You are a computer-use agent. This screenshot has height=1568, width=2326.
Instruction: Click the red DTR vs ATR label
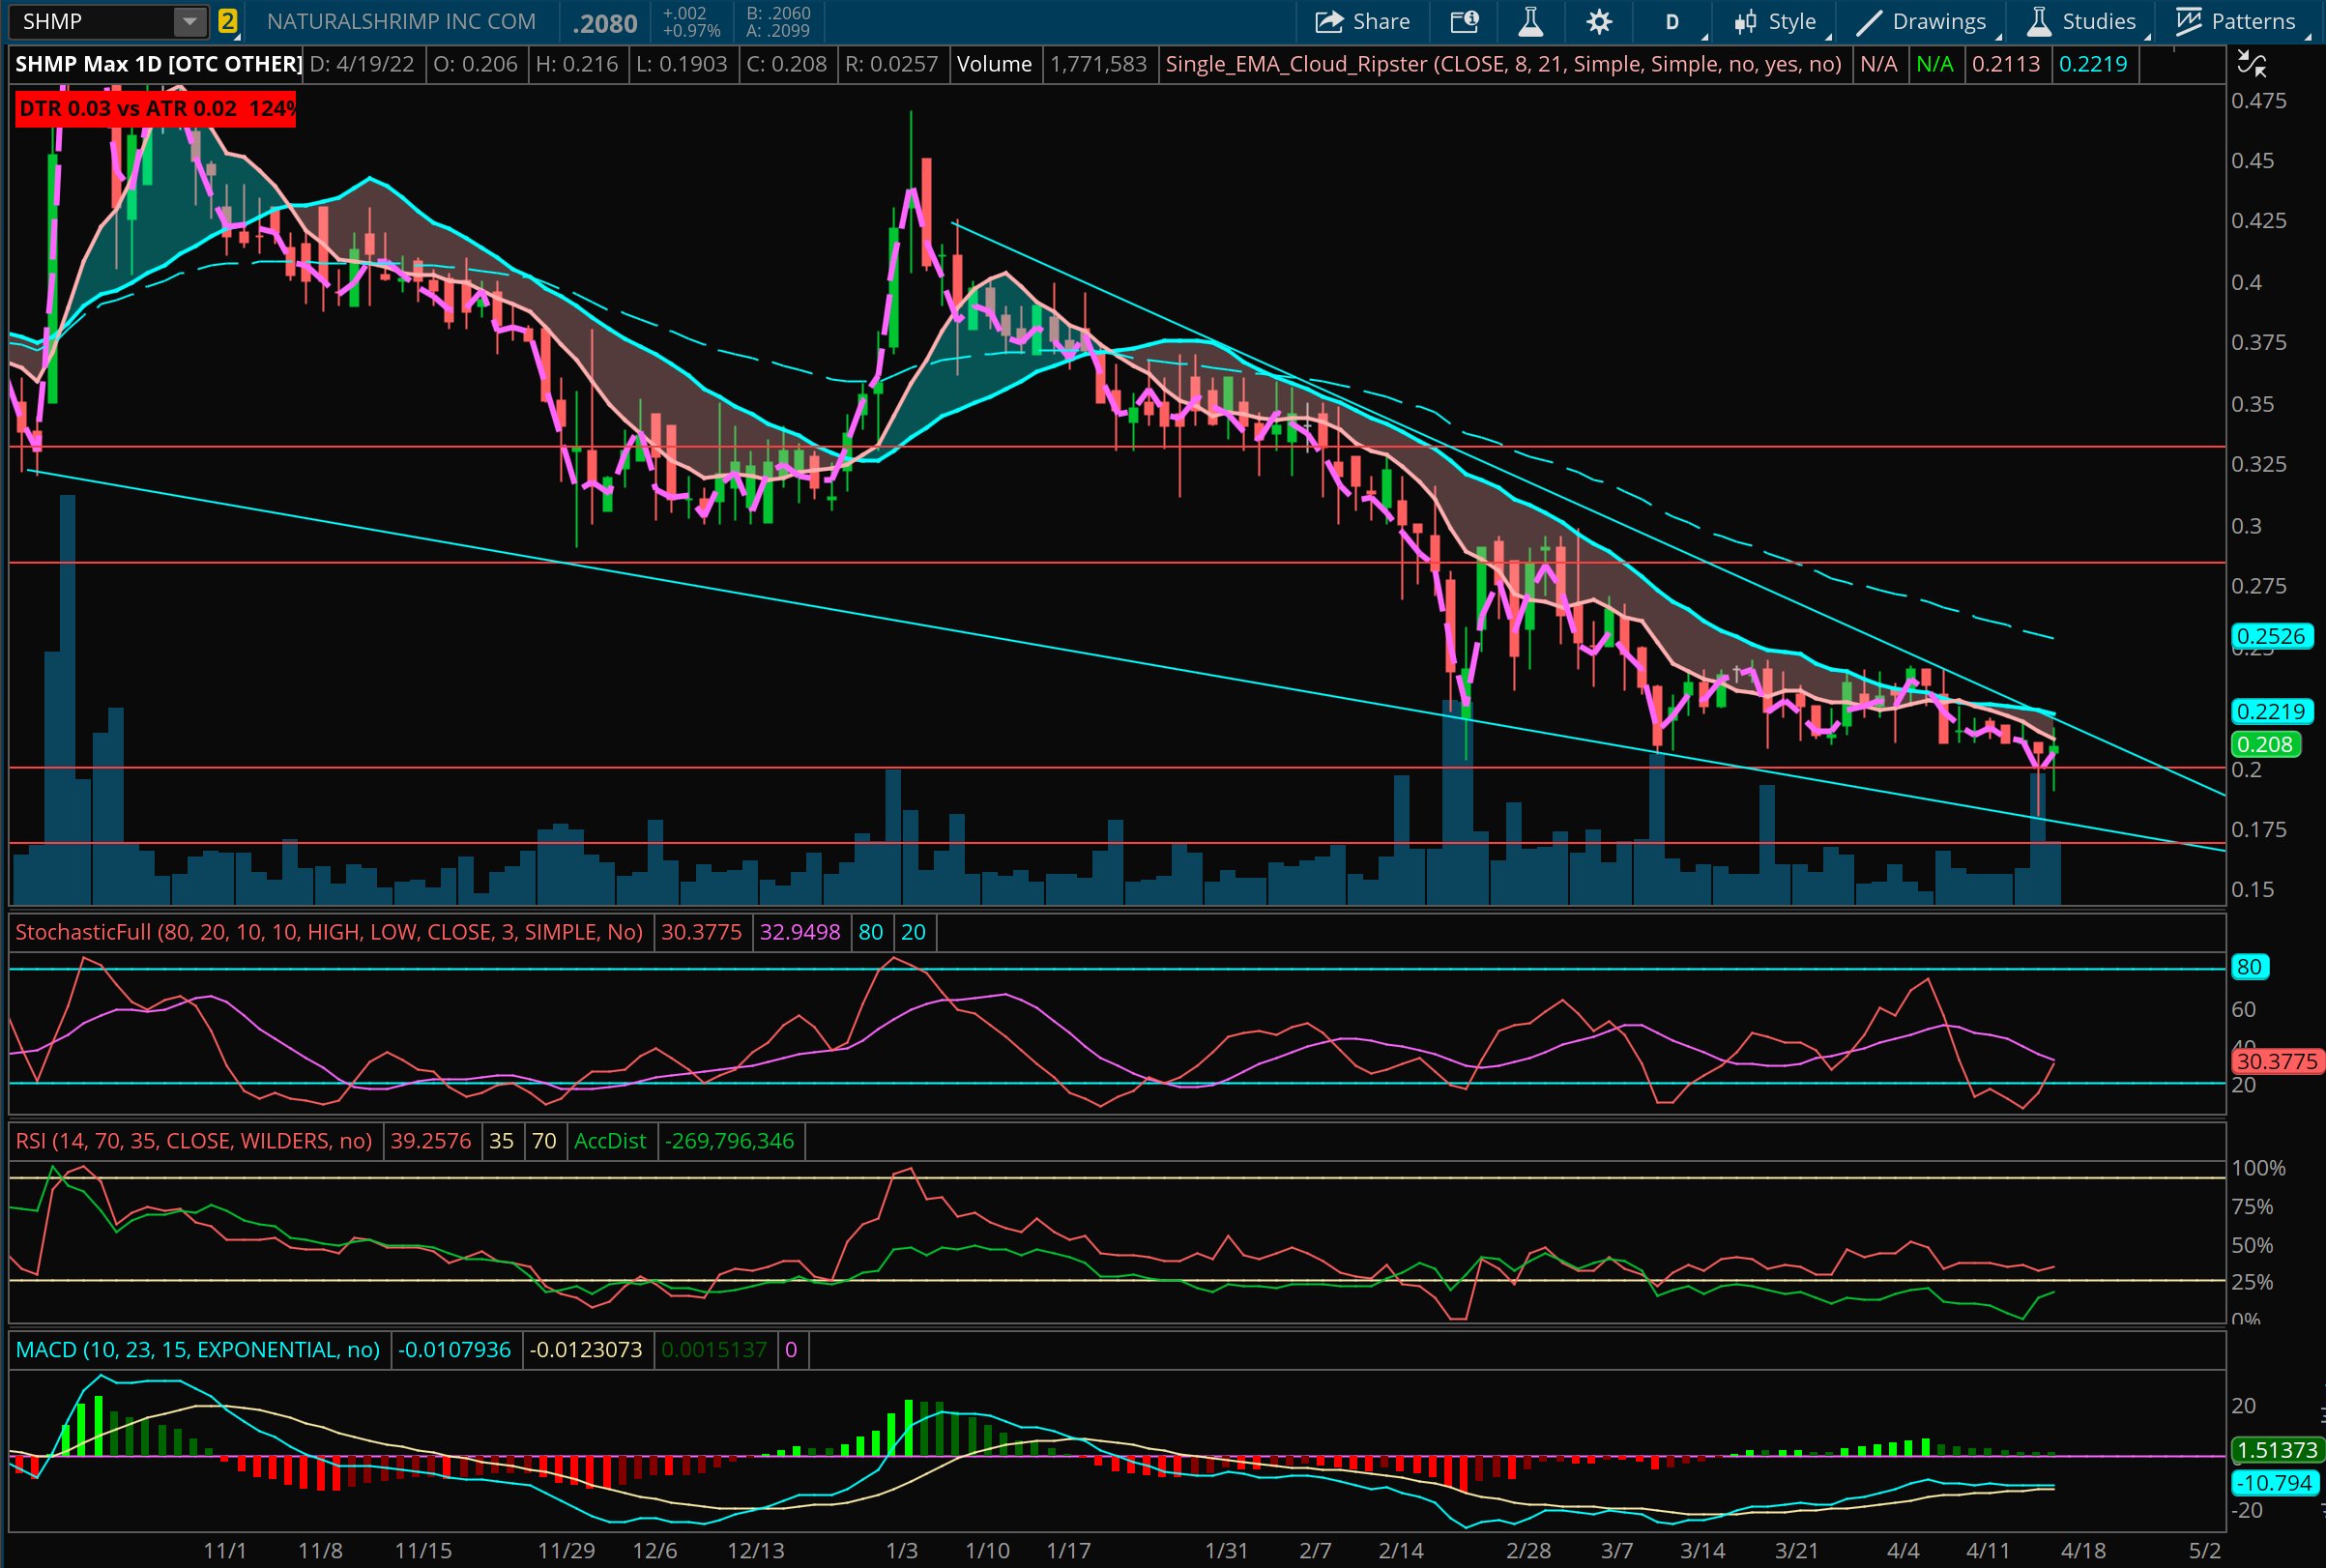156,108
